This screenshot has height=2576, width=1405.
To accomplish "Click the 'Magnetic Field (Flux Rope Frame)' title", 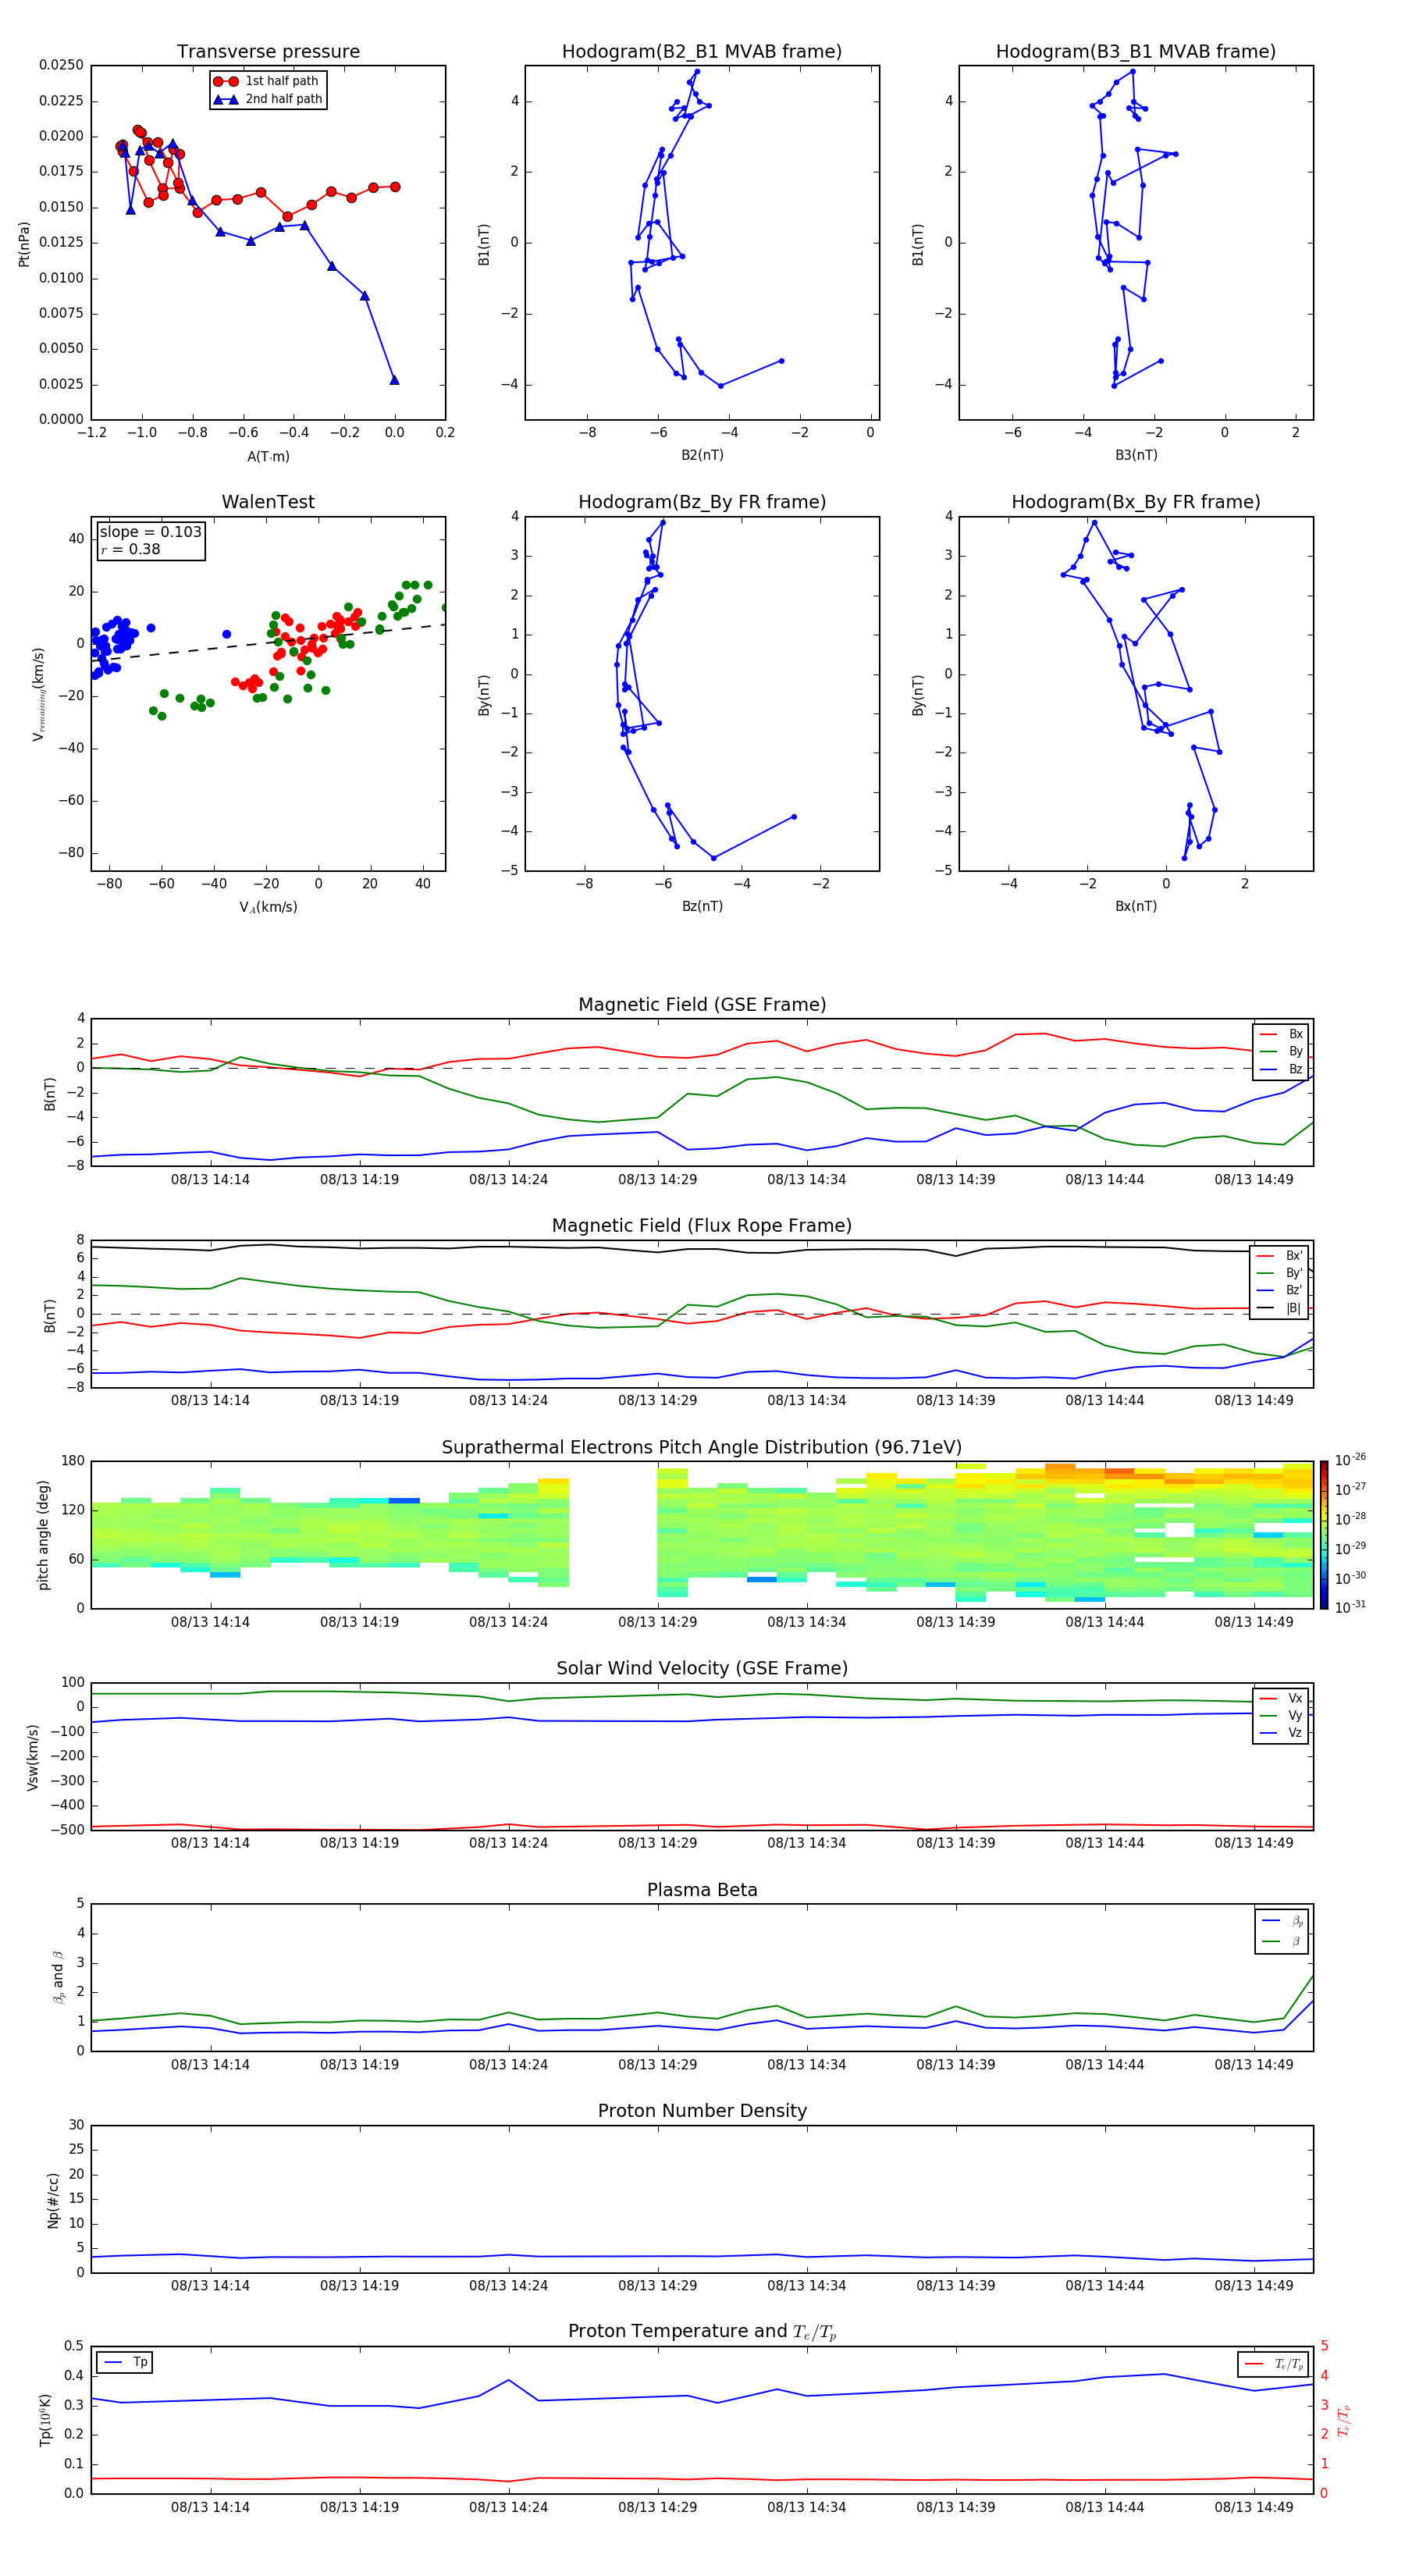I will click(702, 1226).
